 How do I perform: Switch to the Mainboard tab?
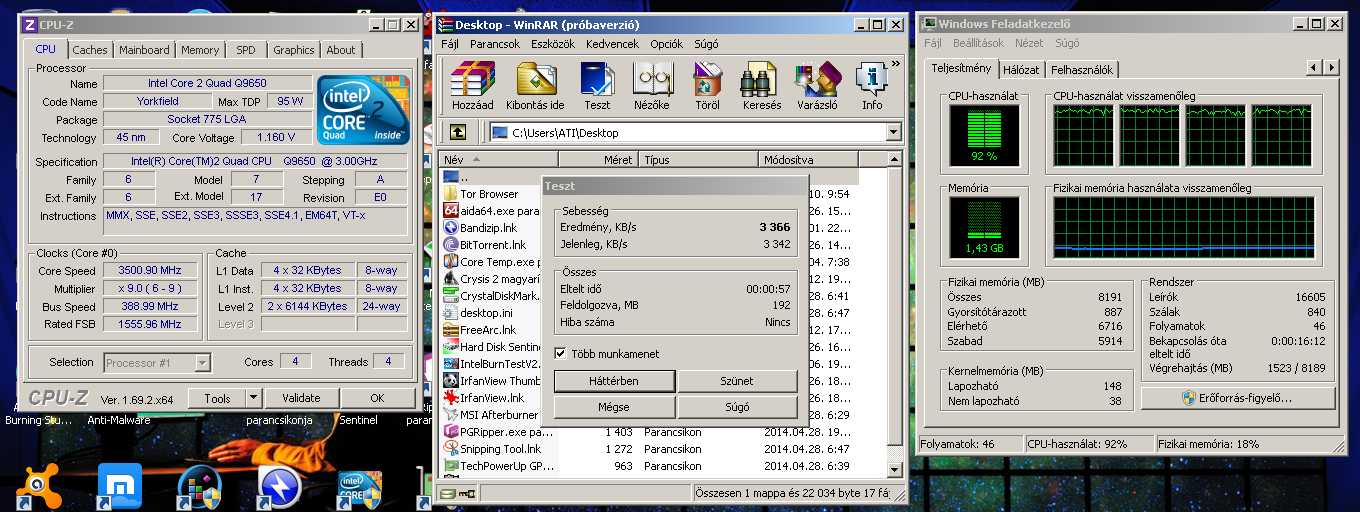pos(144,50)
